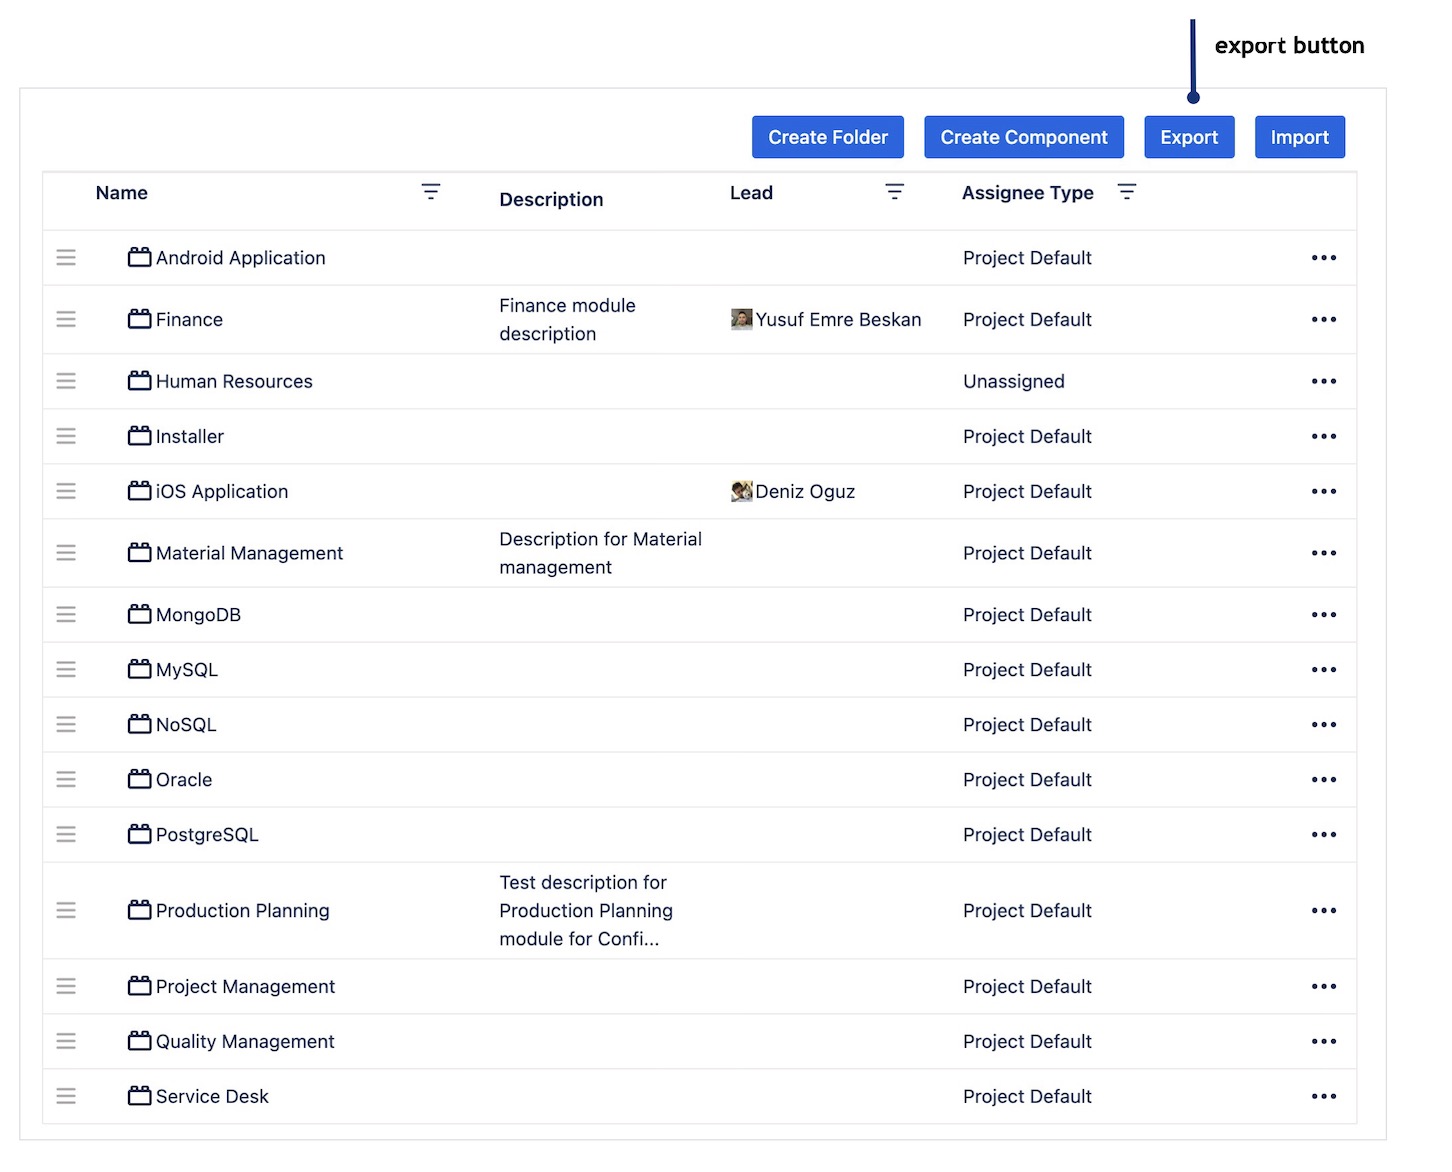Select the Human Resources component row
Screen dimensions: 1452x1172
tap(233, 381)
